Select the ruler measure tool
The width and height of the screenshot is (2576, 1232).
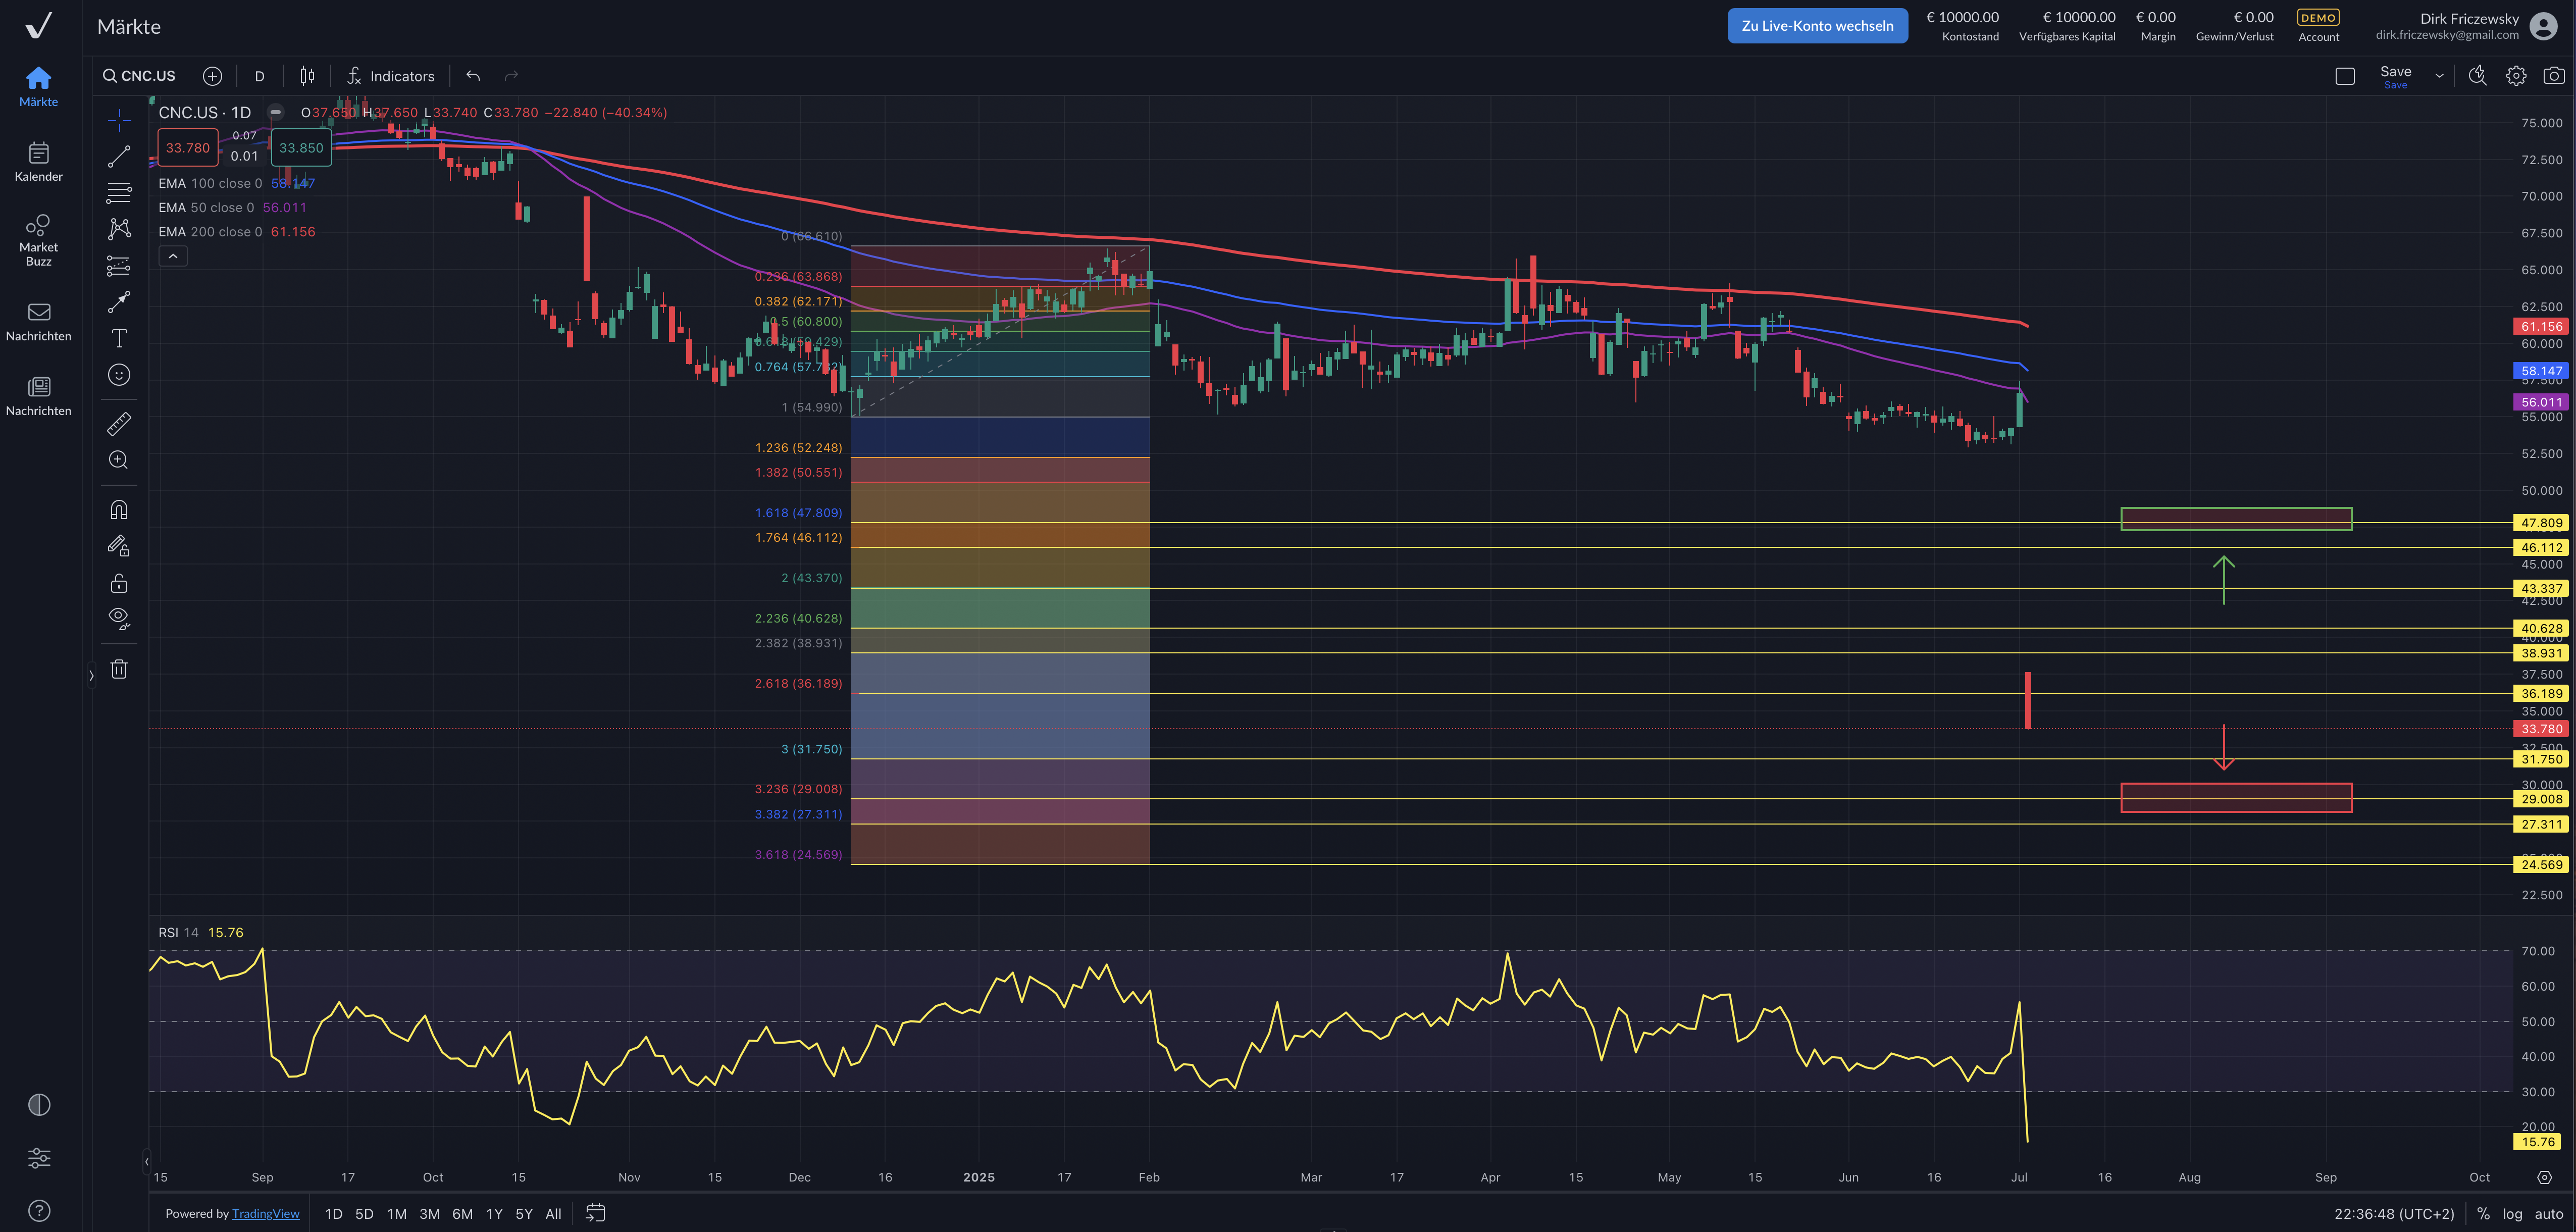[119, 424]
